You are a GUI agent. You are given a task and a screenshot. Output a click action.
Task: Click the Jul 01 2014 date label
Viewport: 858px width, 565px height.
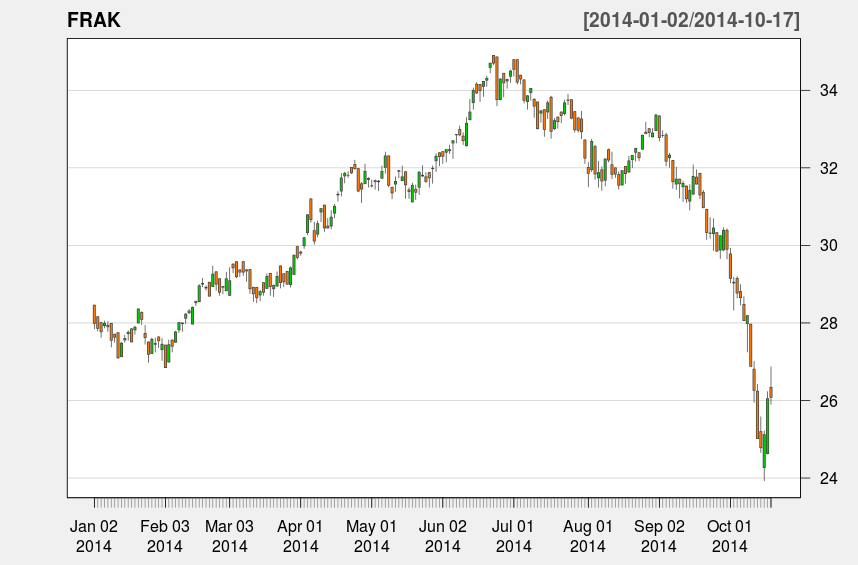[x=513, y=536]
